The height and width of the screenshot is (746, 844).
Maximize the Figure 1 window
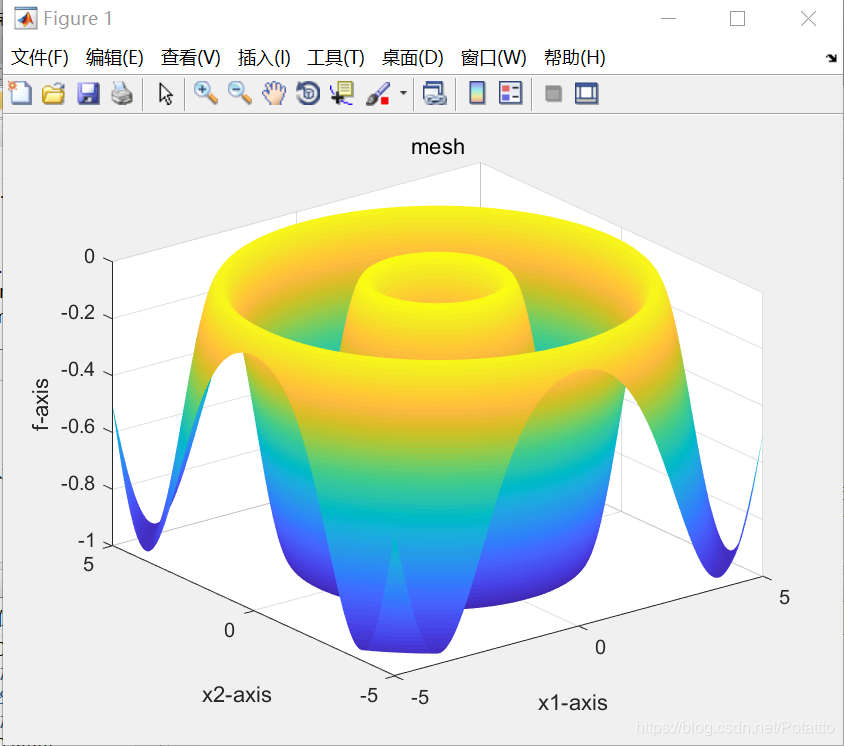737,19
